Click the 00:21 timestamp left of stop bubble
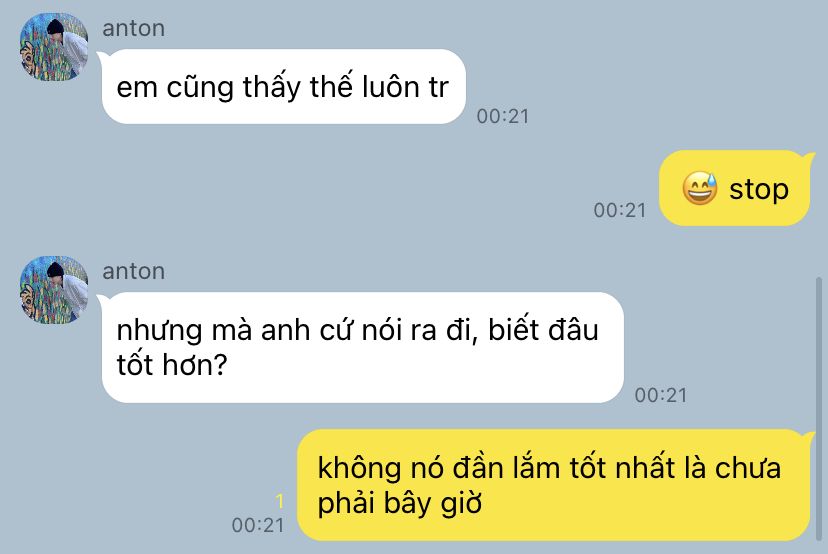 620,210
